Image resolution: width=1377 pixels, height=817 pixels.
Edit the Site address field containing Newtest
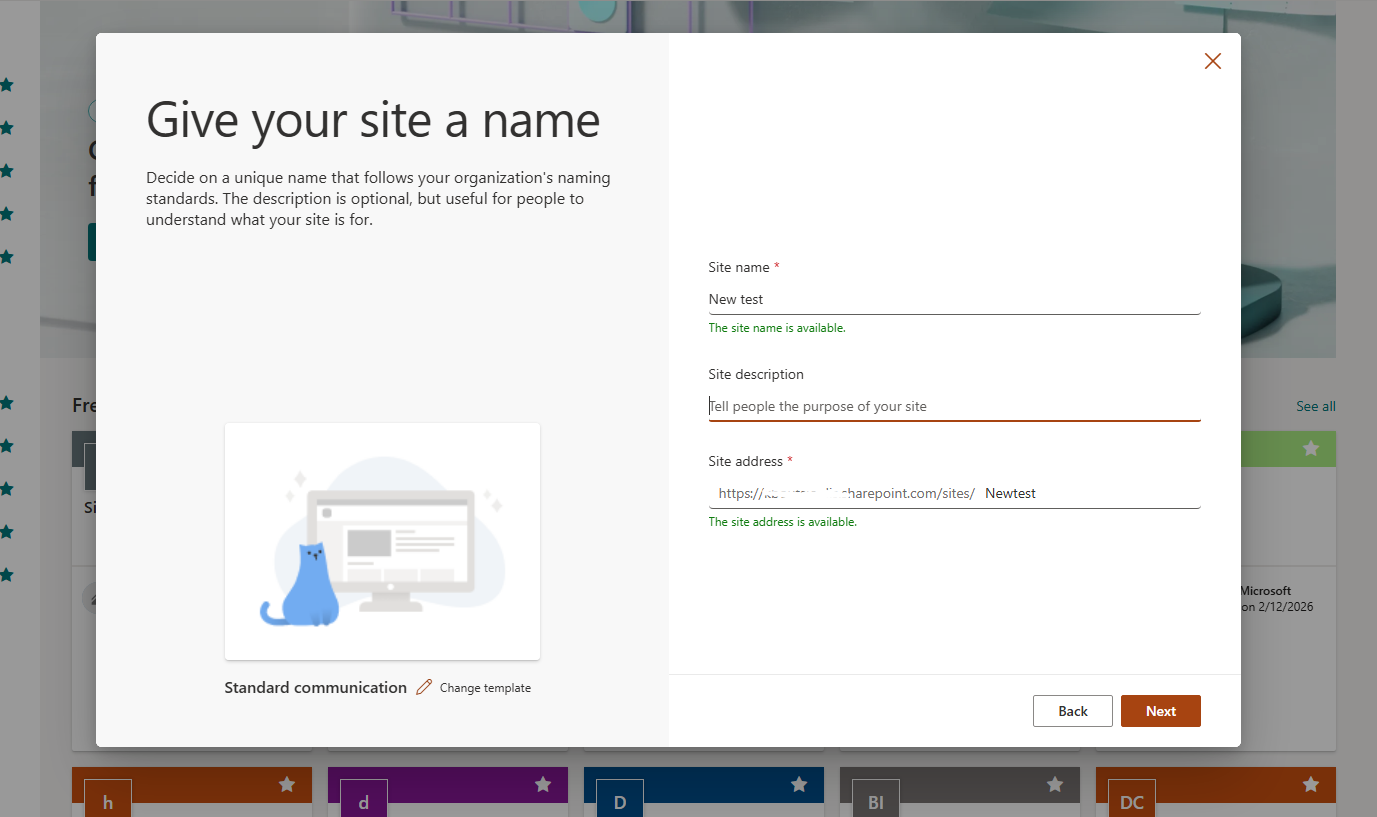[1090, 493]
